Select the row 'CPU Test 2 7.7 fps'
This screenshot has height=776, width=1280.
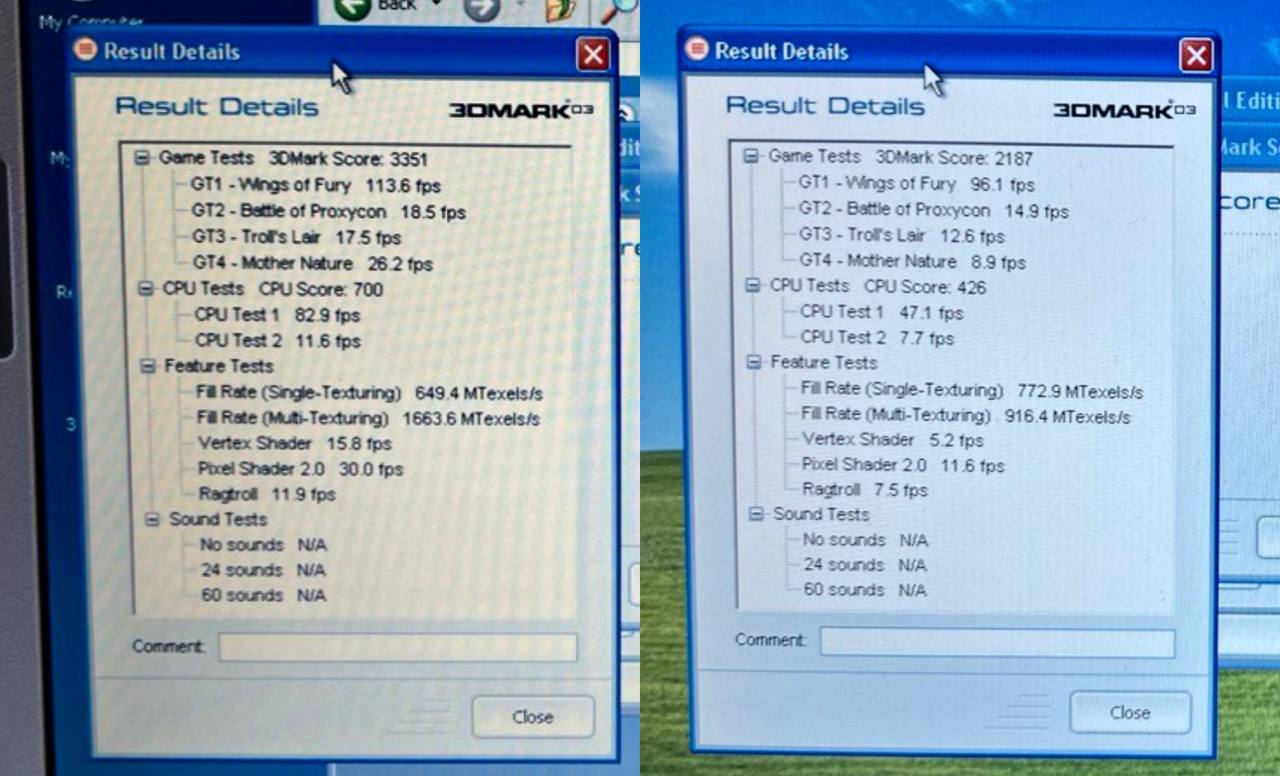pos(878,337)
